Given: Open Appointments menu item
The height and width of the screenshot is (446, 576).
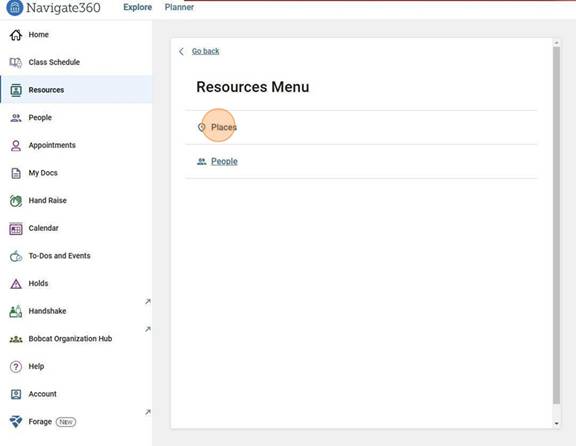Looking at the screenshot, I should pos(76,145).
